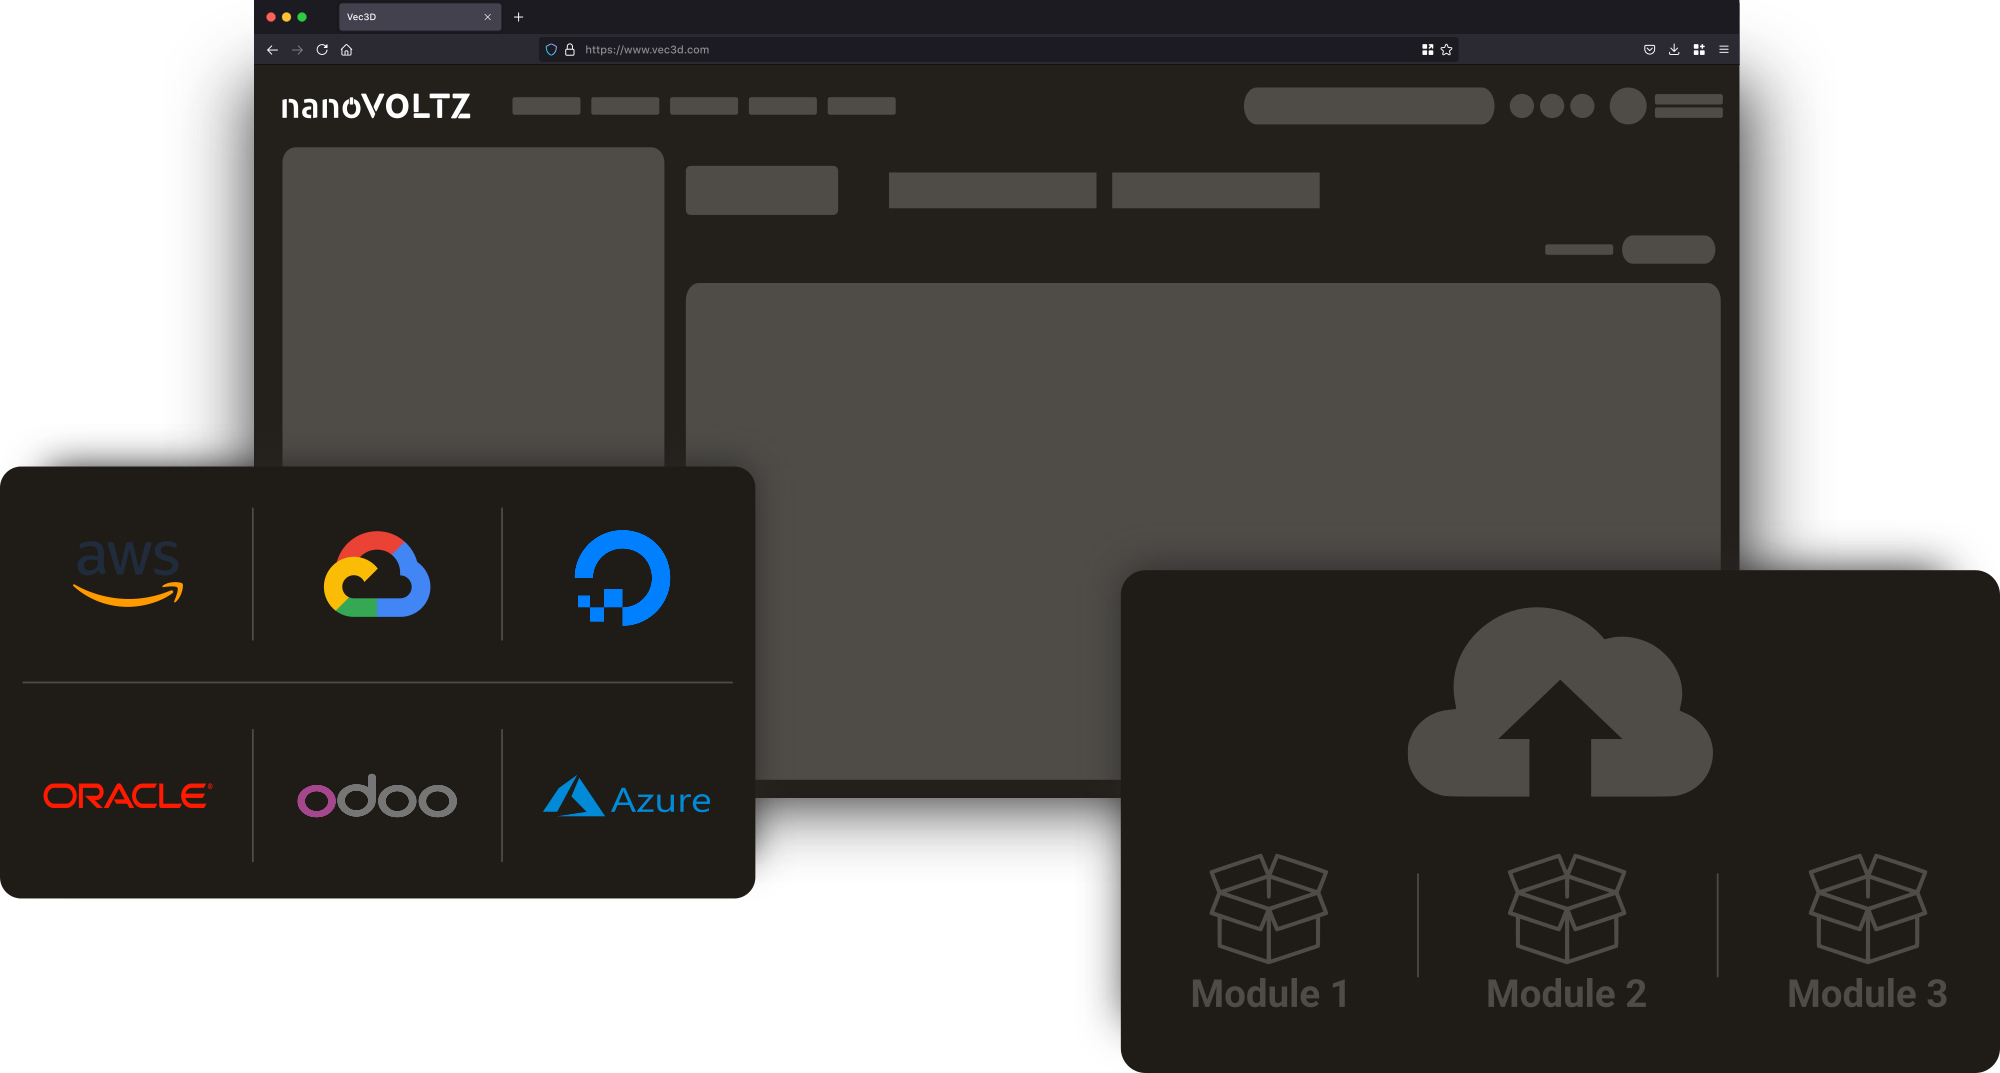This screenshot has width=2000, height=1073.
Task: Open the extensions grid icon in toolbar
Action: click(1699, 49)
